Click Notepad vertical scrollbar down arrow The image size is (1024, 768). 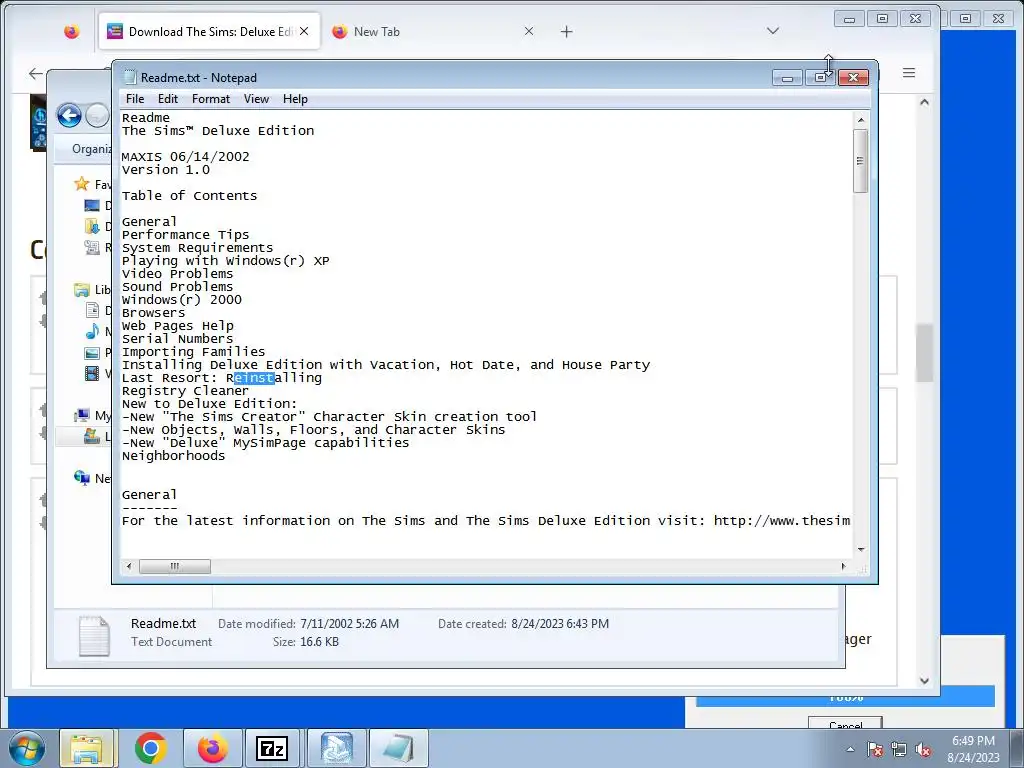pos(861,549)
